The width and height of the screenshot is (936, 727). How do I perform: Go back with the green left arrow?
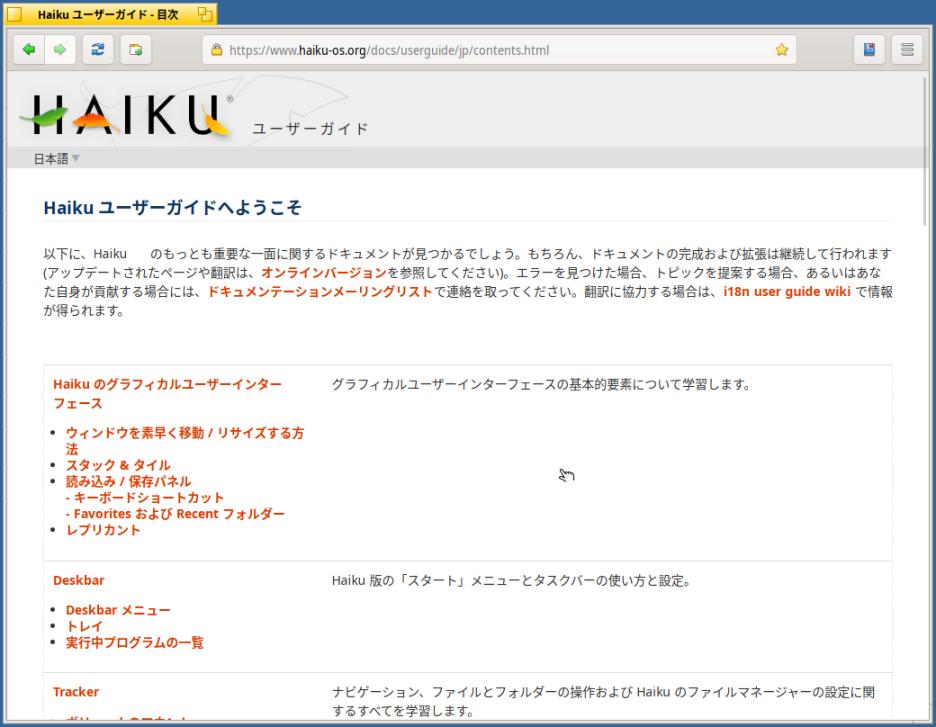[x=29, y=50]
